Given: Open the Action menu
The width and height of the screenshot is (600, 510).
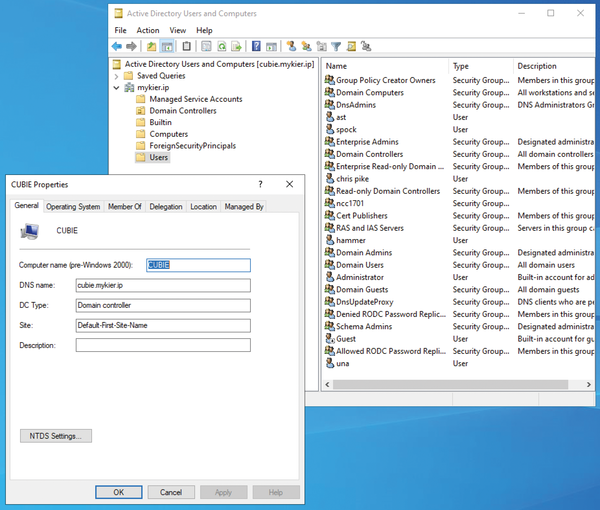Looking at the screenshot, I should [148, 30].
